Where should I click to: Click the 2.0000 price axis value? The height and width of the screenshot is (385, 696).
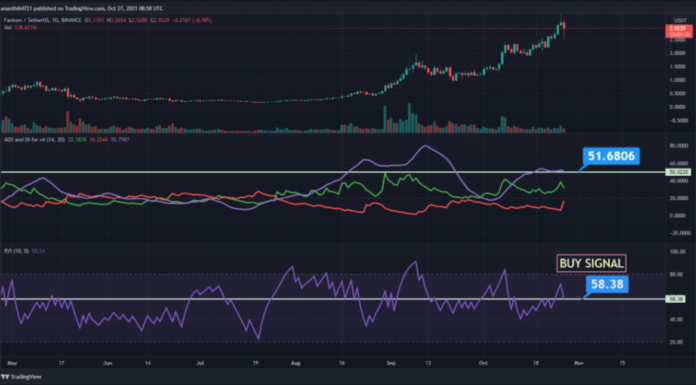tap(678, 53)
